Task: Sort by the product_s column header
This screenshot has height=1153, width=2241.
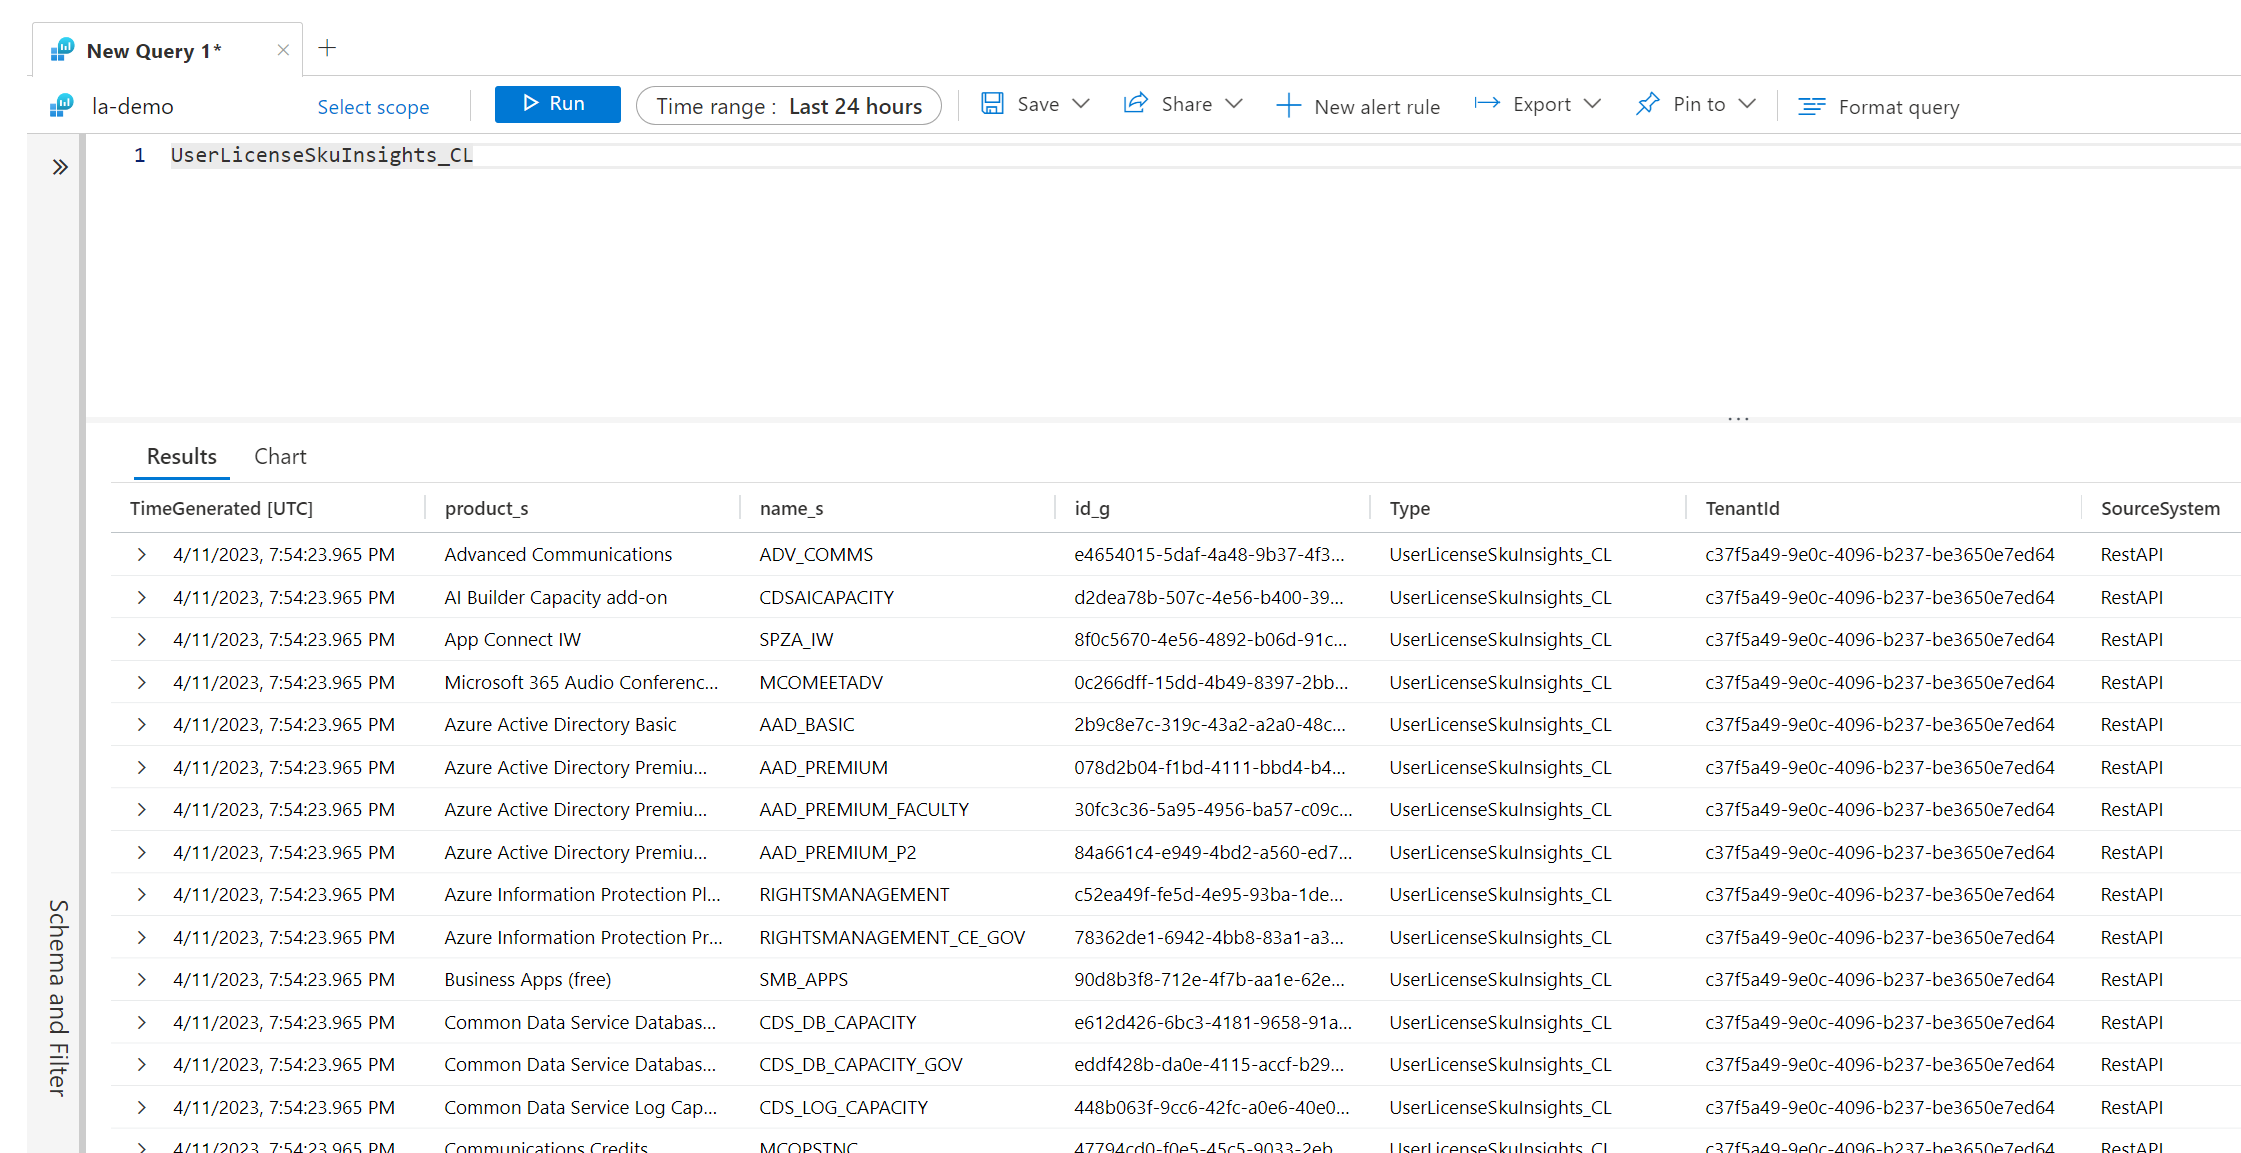Action: [487, 508]
